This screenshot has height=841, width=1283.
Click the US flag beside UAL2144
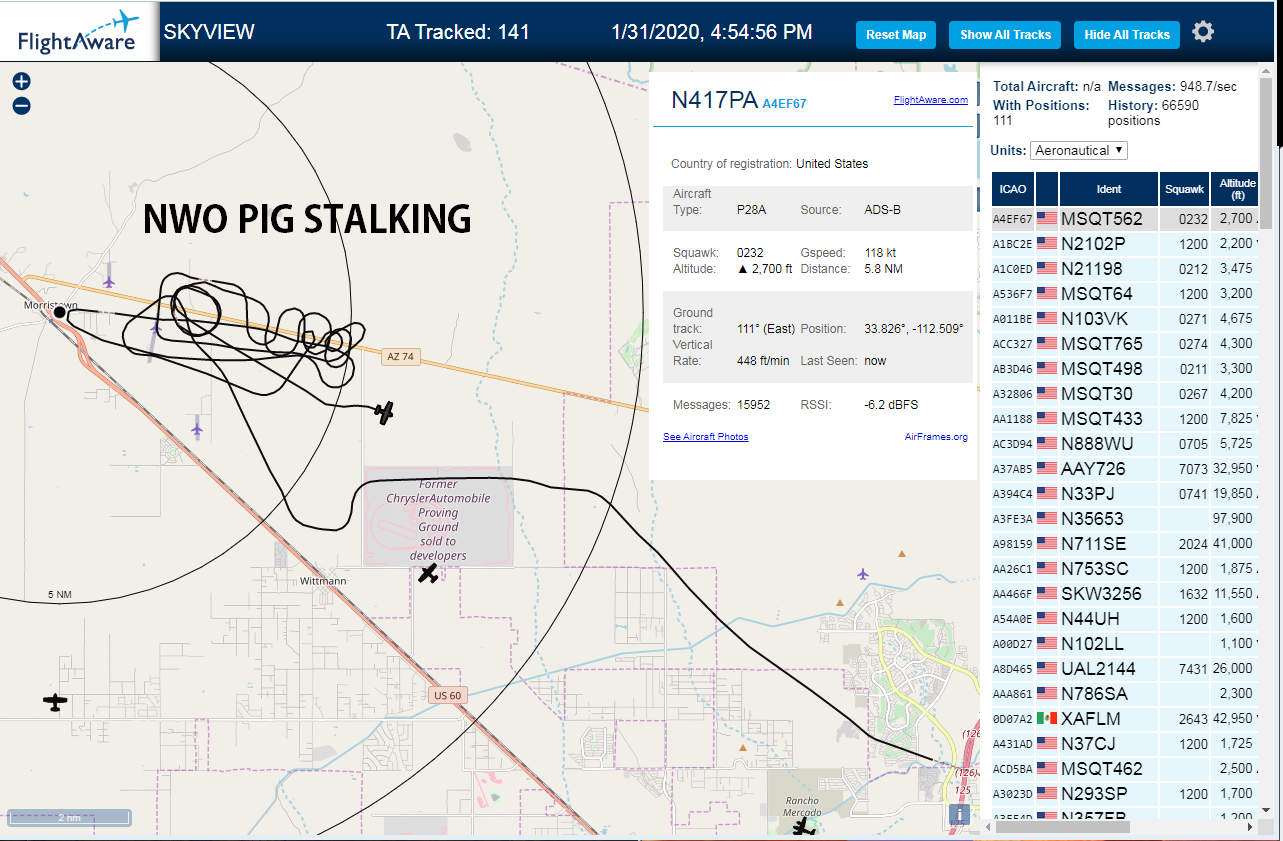pos(1047,668)
